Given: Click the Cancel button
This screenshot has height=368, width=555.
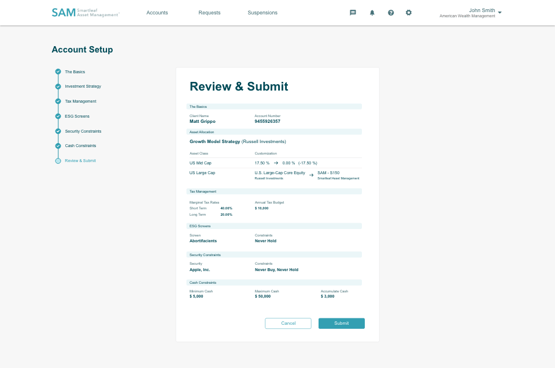Looking at the screenshot, I should [x=288, y=323].
